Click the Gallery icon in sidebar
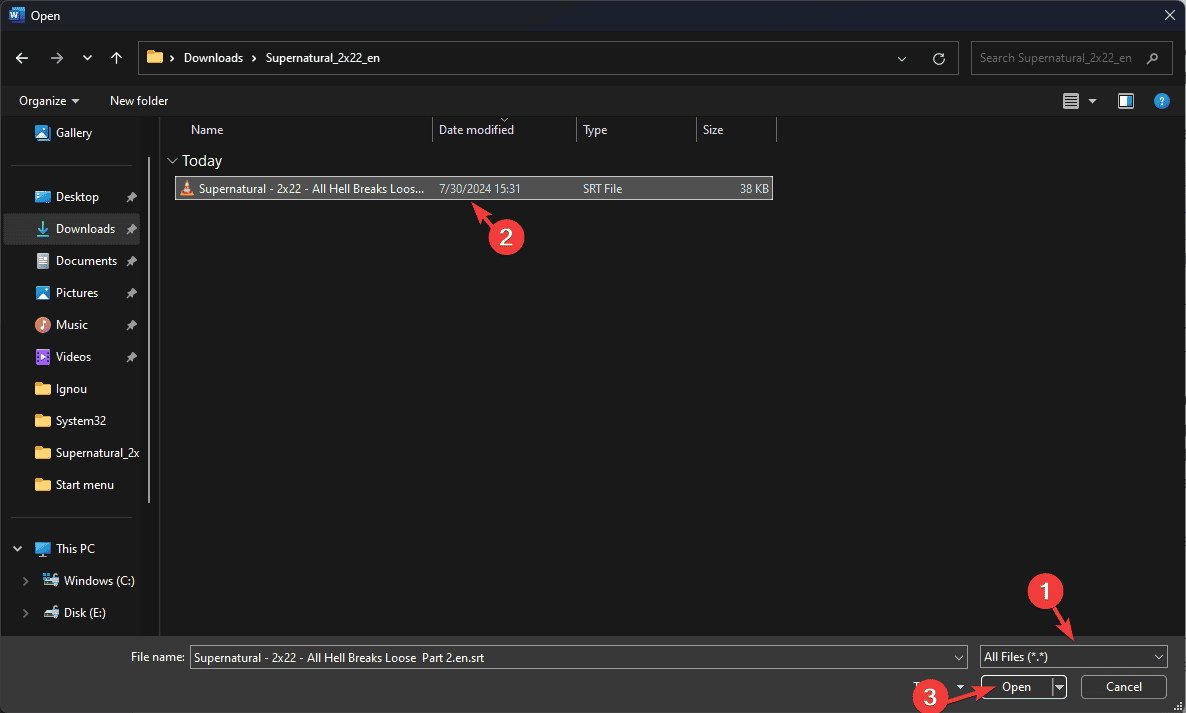Image resolution: width=1186 pixels, height=713 pixels. pos(42,133)
